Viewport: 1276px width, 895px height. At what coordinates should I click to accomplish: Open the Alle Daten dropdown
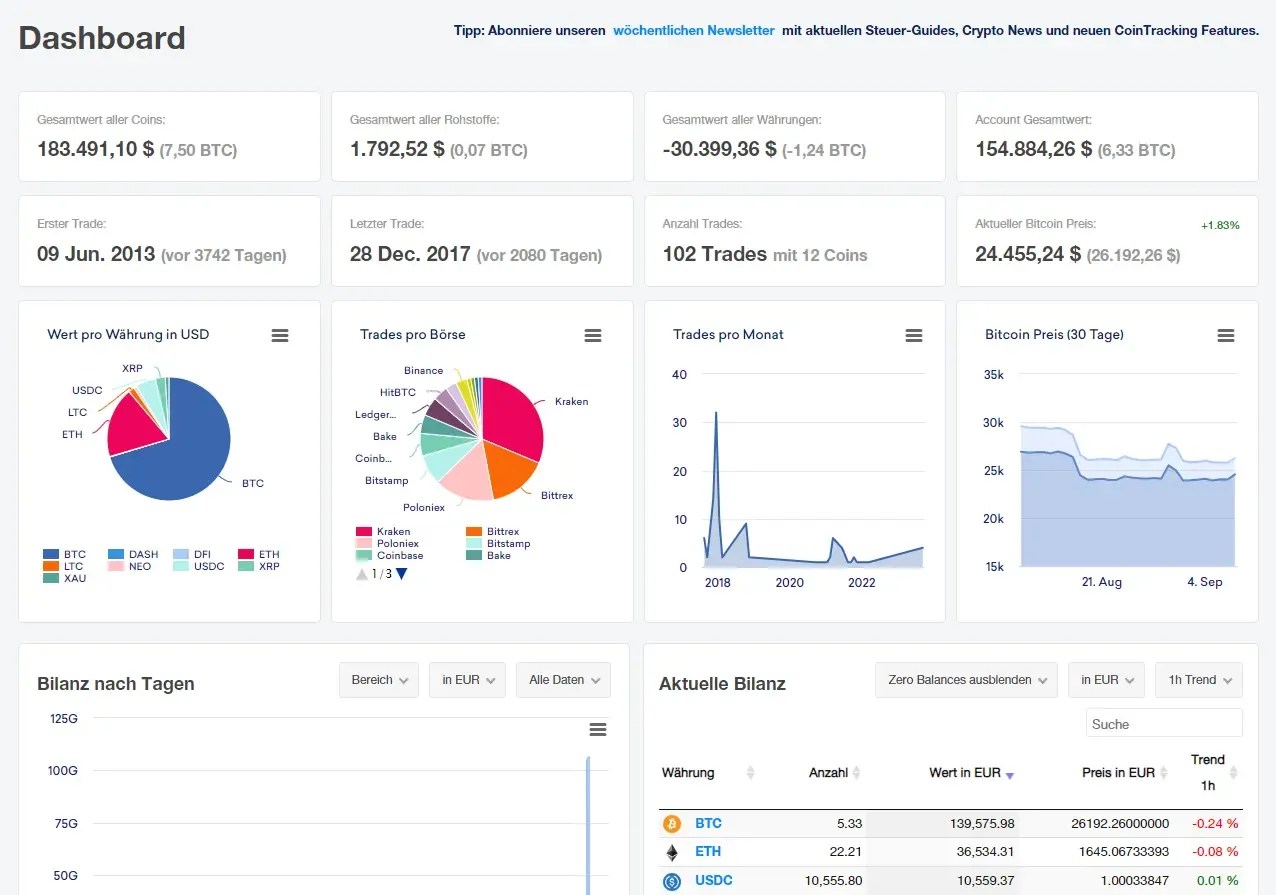coord(563,680)
